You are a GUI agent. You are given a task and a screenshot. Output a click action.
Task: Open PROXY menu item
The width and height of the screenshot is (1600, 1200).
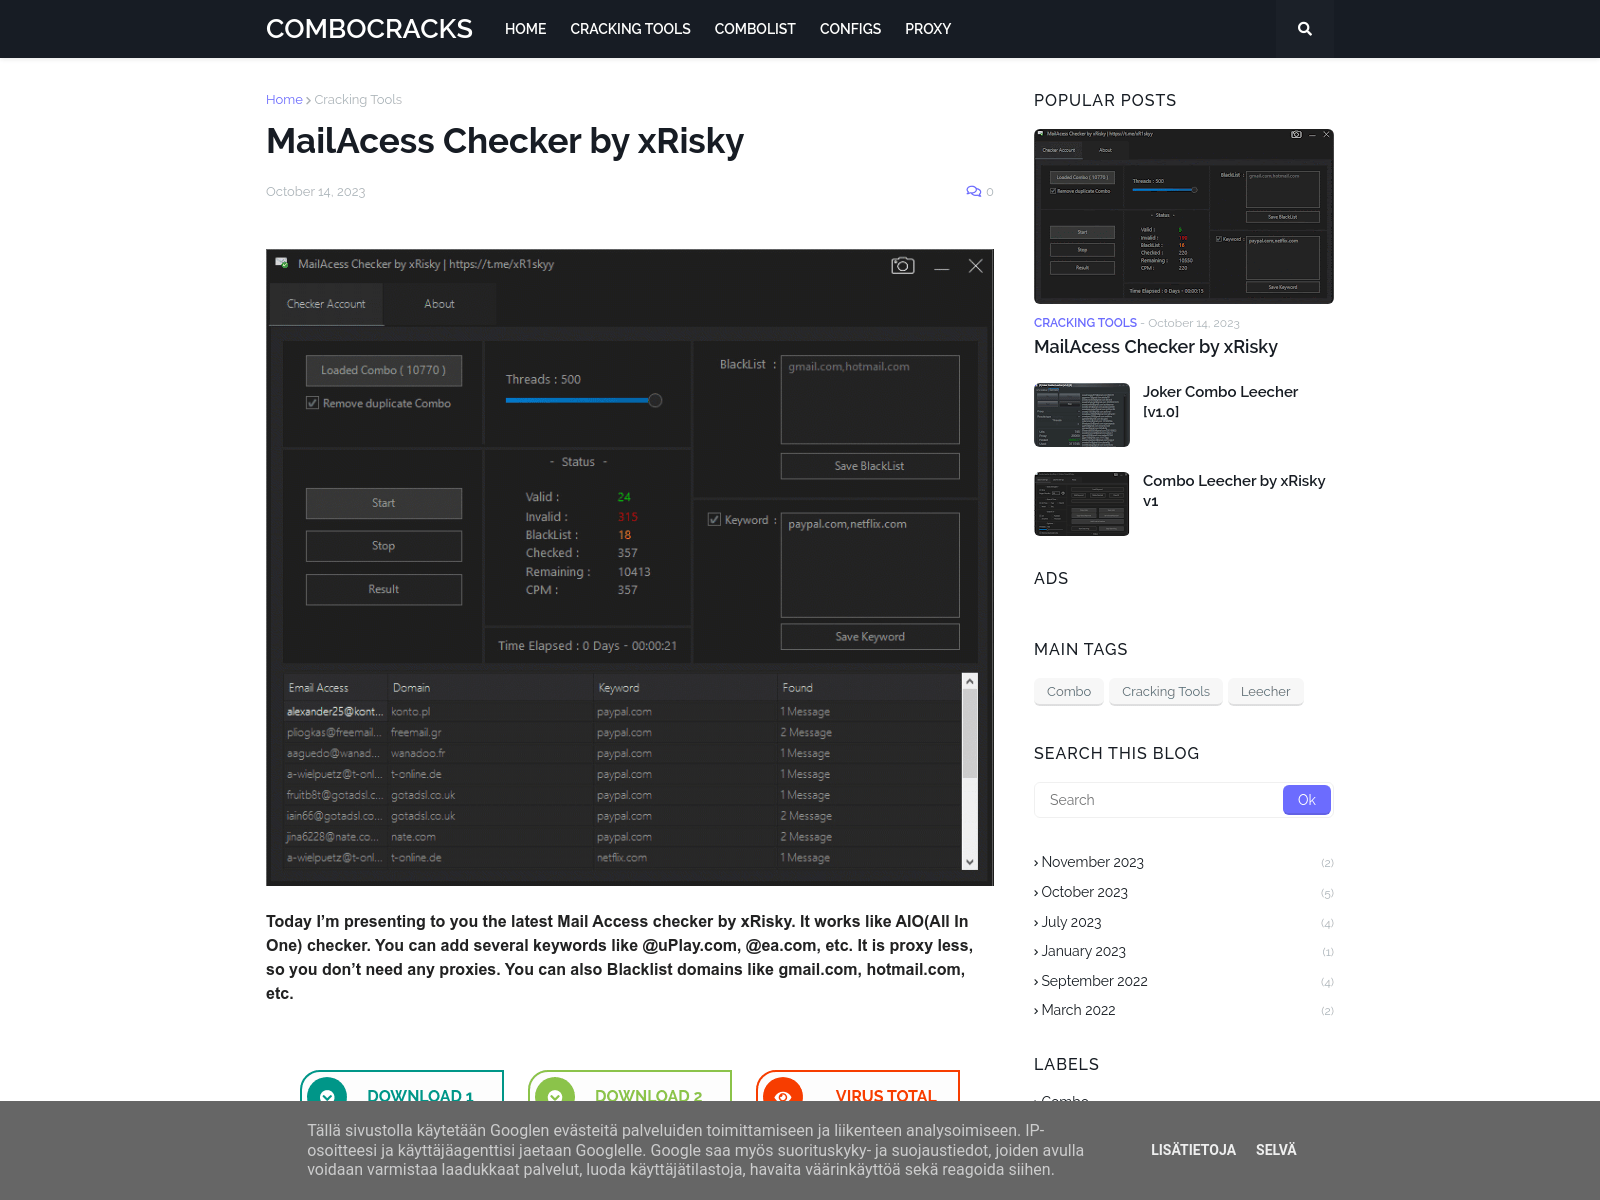(928, 29)
